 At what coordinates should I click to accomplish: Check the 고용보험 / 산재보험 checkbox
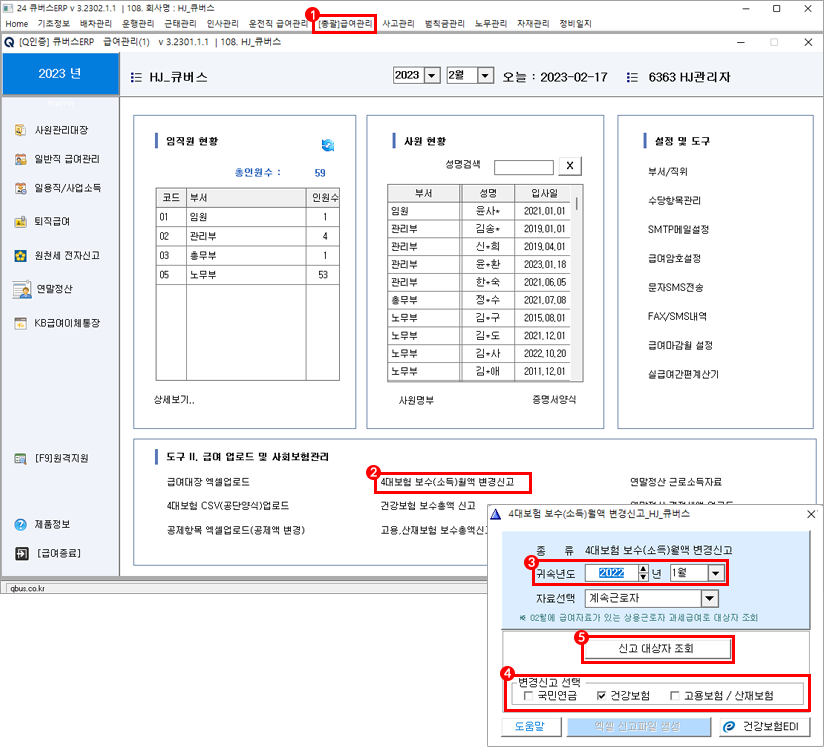tap(675, 695)
